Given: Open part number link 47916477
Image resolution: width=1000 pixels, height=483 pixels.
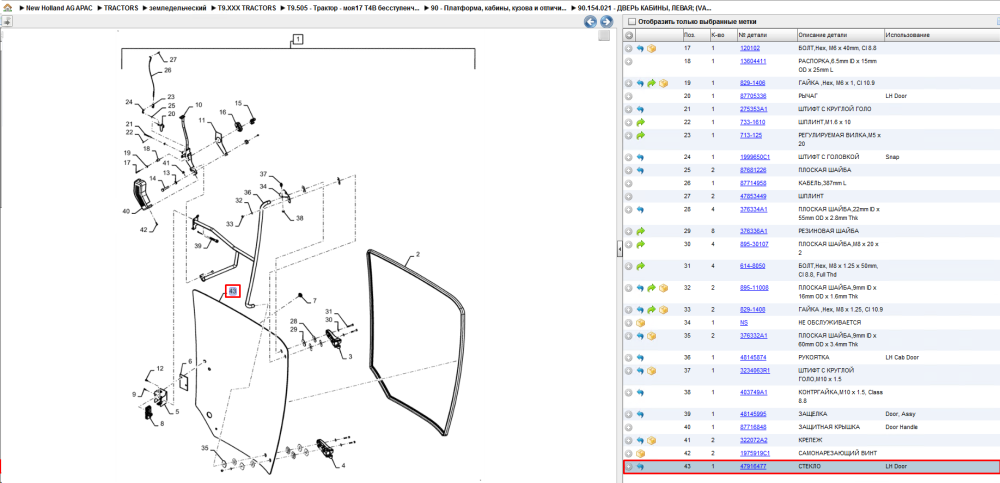Looking at the screenshot, I should (x=753, y=466).
